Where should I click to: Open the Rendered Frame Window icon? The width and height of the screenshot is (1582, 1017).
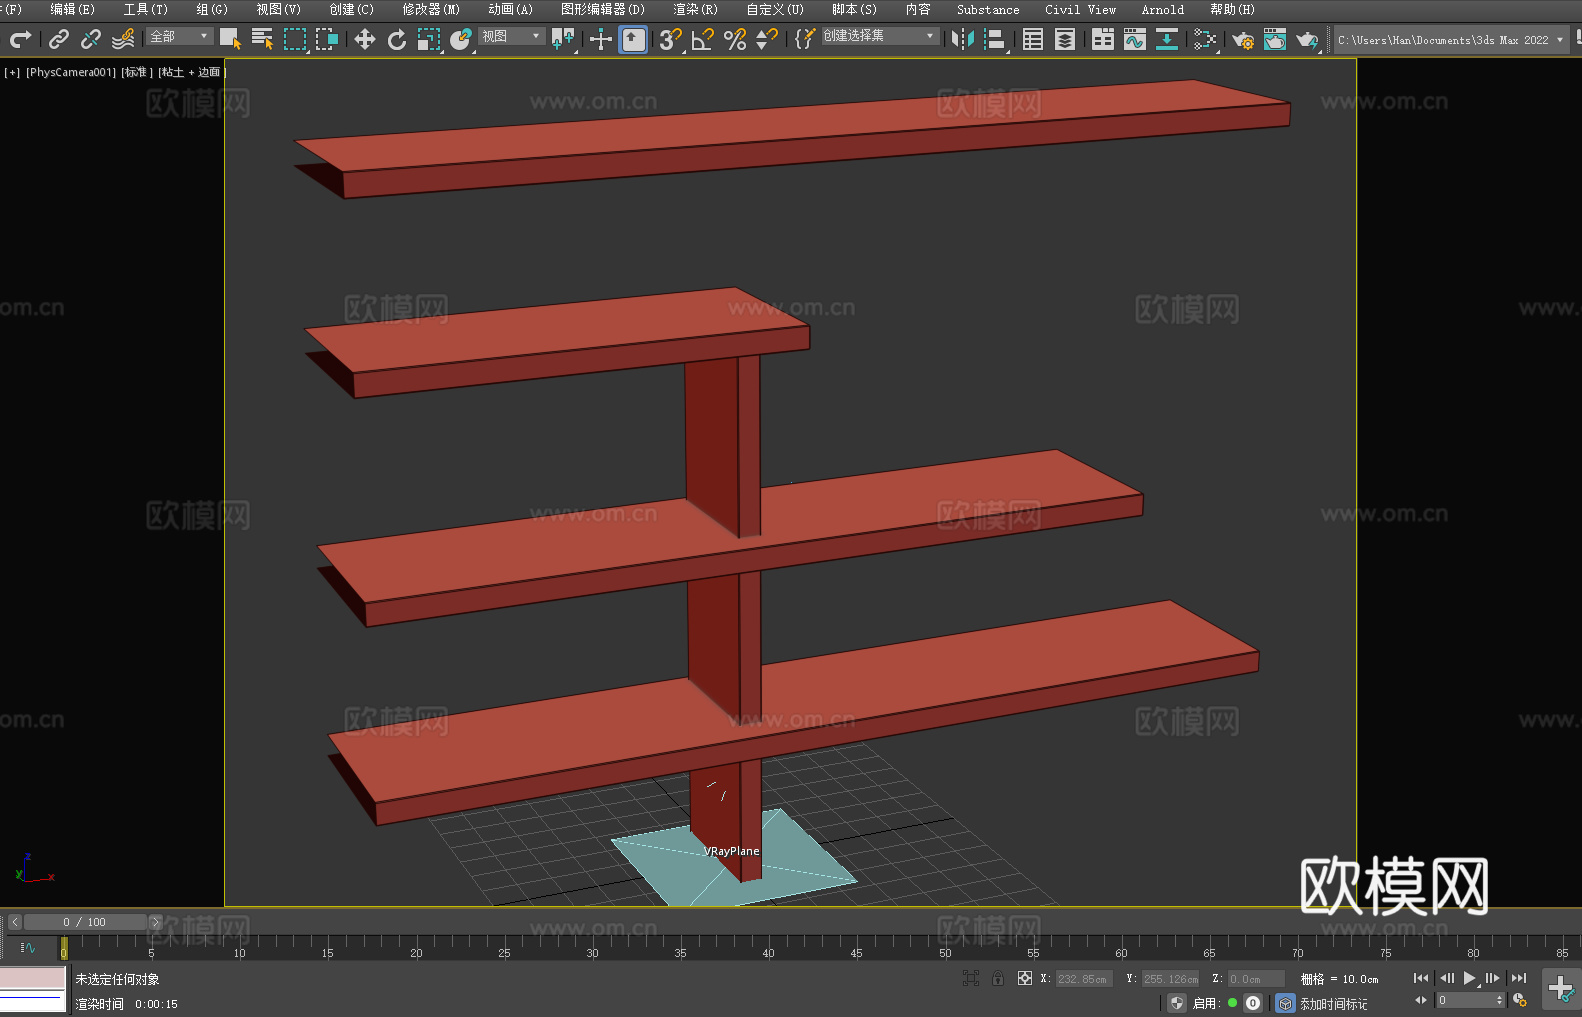coord(1275,39)
